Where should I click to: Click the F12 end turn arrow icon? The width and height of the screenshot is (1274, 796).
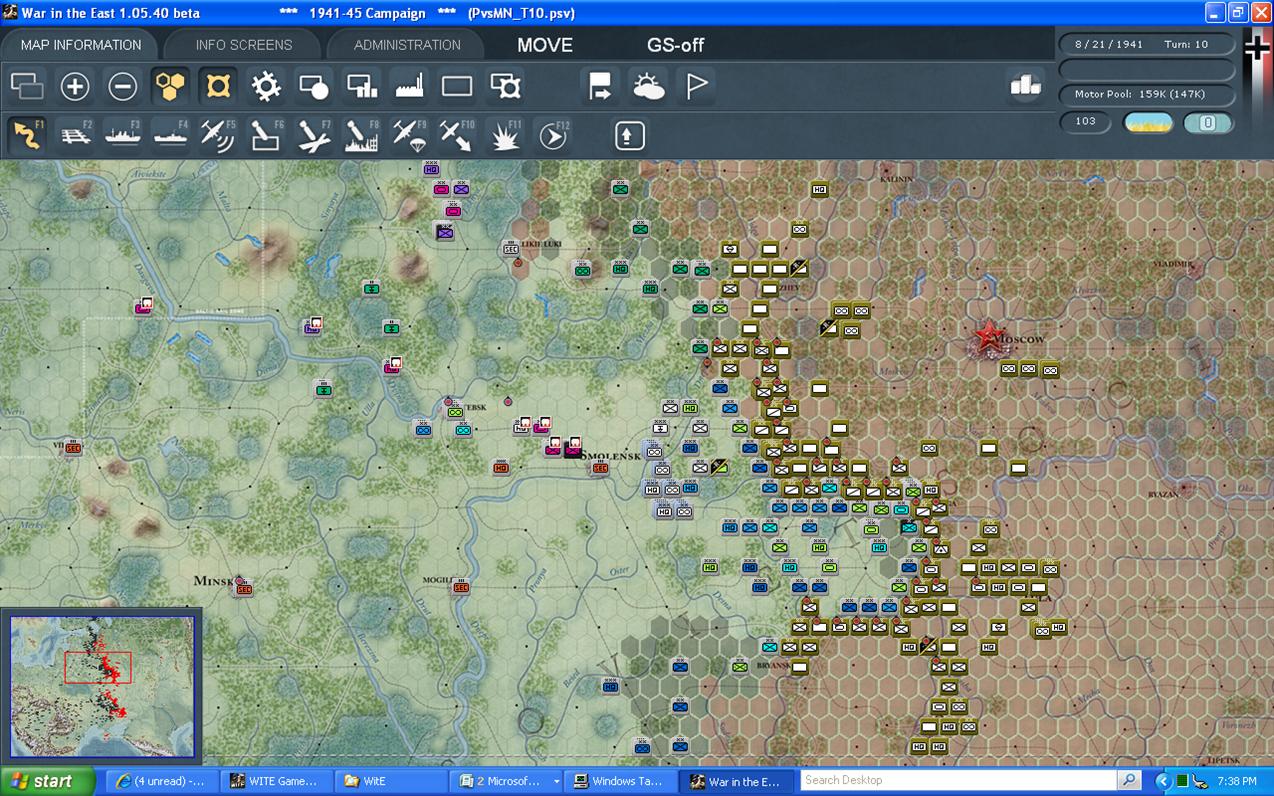553,135
